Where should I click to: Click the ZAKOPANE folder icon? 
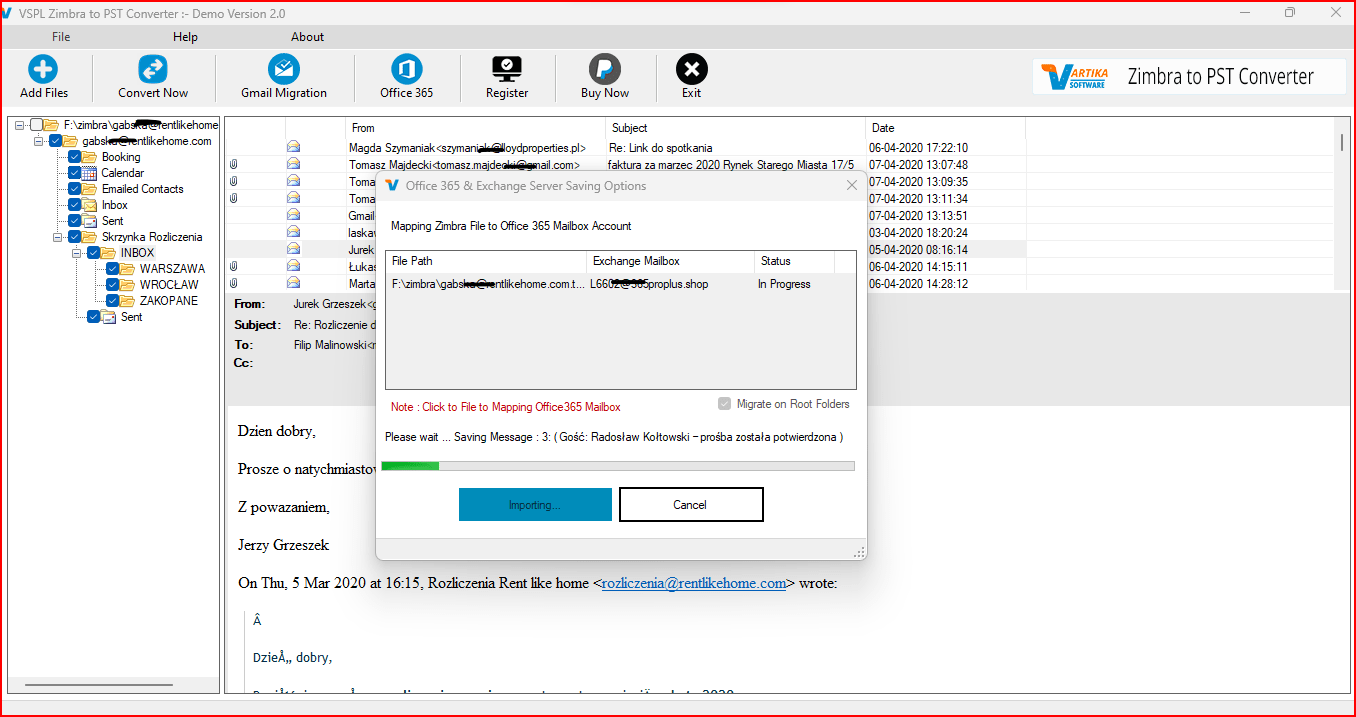128,301
